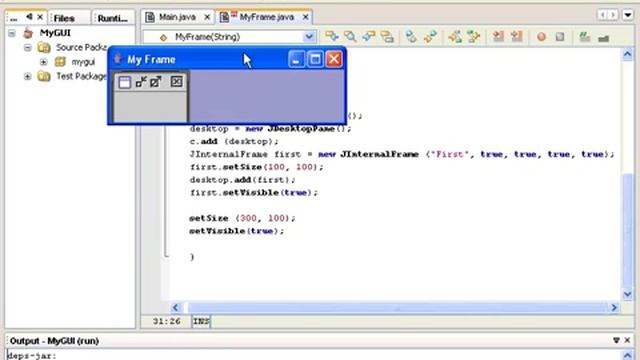The width and height of the screenshot is (640, 360).
Task: Collapse the Source Packages node
Action: click(27, 48)
